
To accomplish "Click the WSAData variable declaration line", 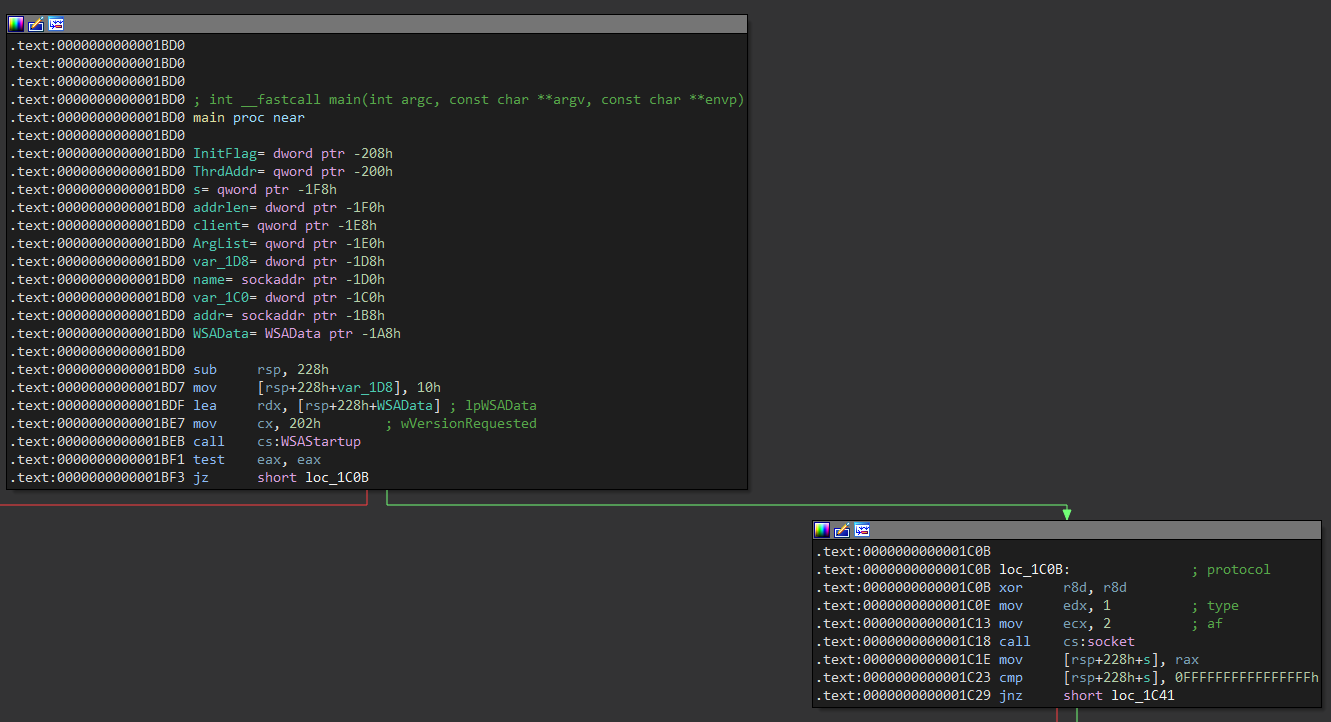I will (297, 333).
